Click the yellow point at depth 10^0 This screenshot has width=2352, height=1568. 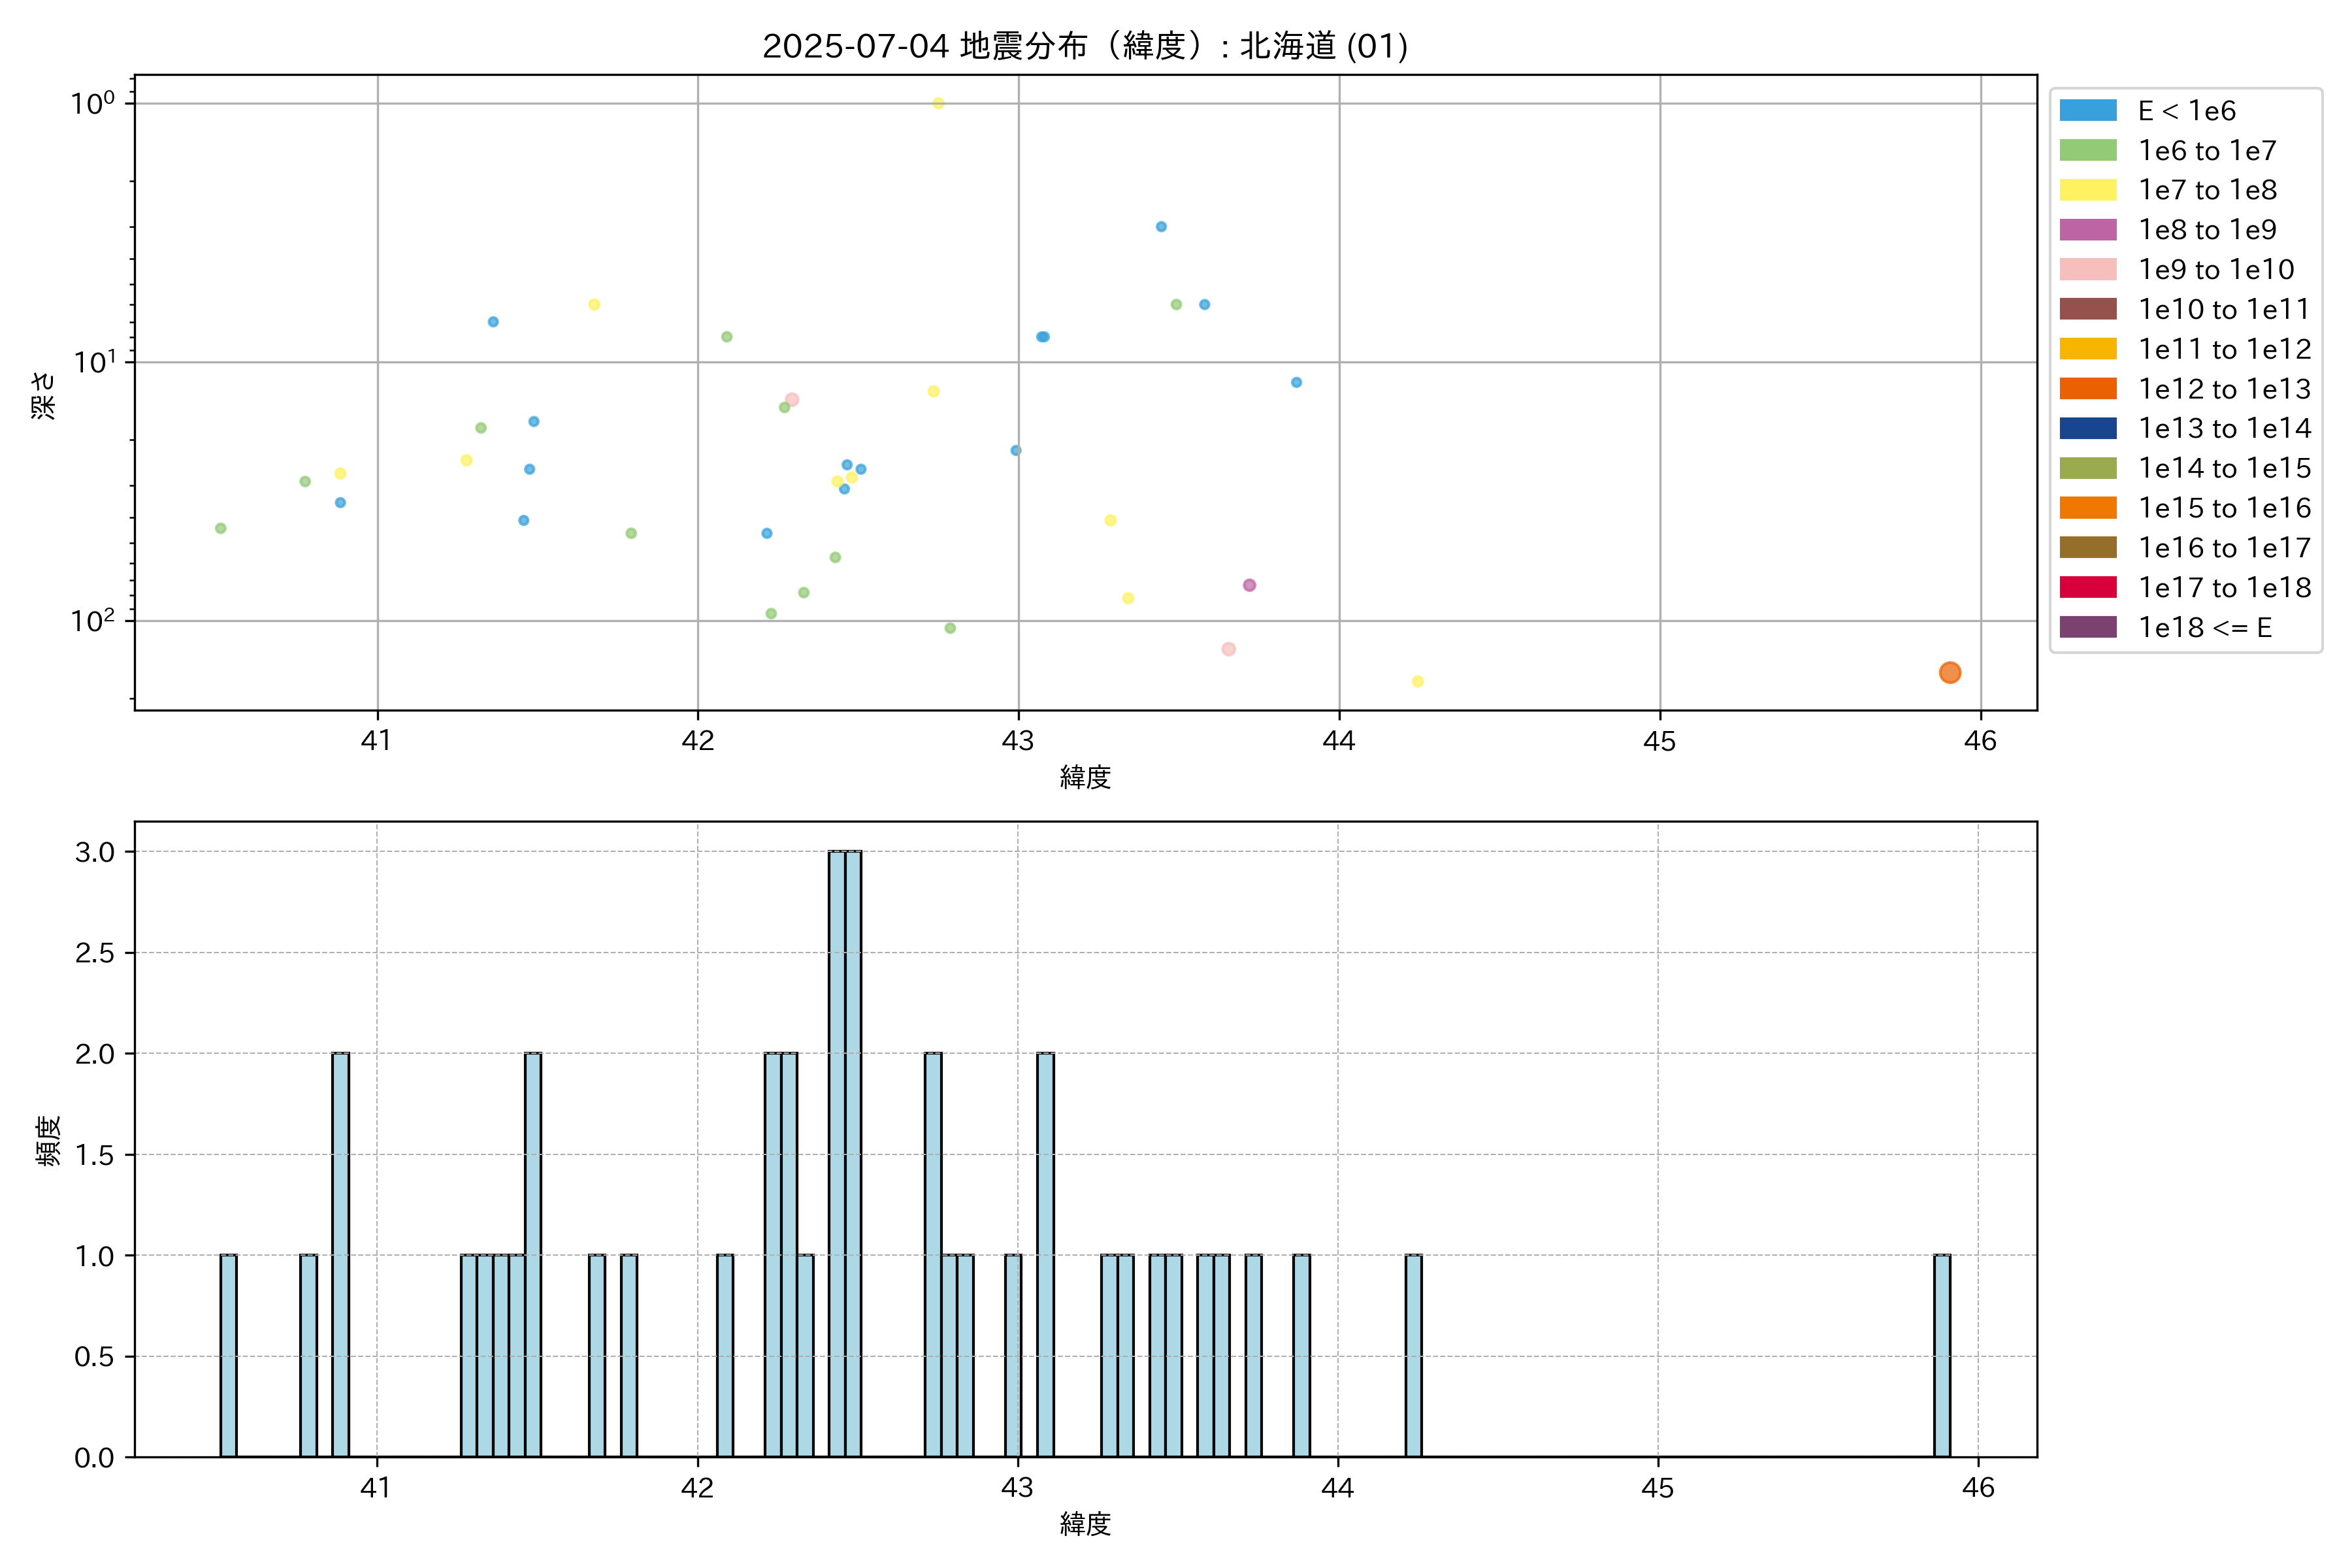(938, 104)
